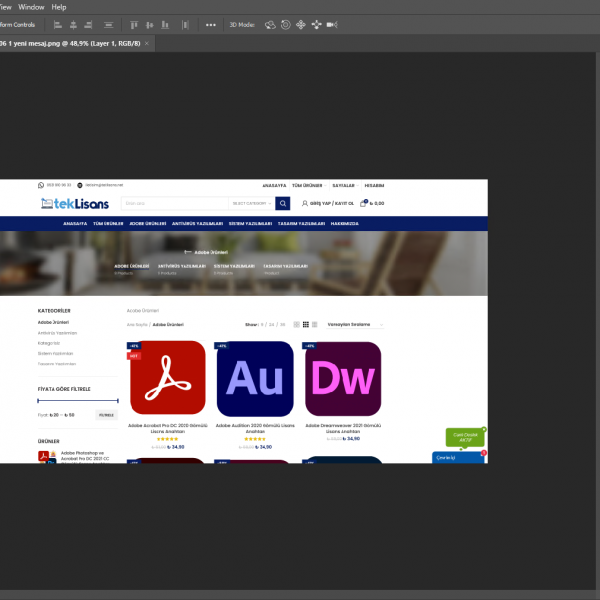Open the View menu
This screenshot has width=600, height=600.
5,7
